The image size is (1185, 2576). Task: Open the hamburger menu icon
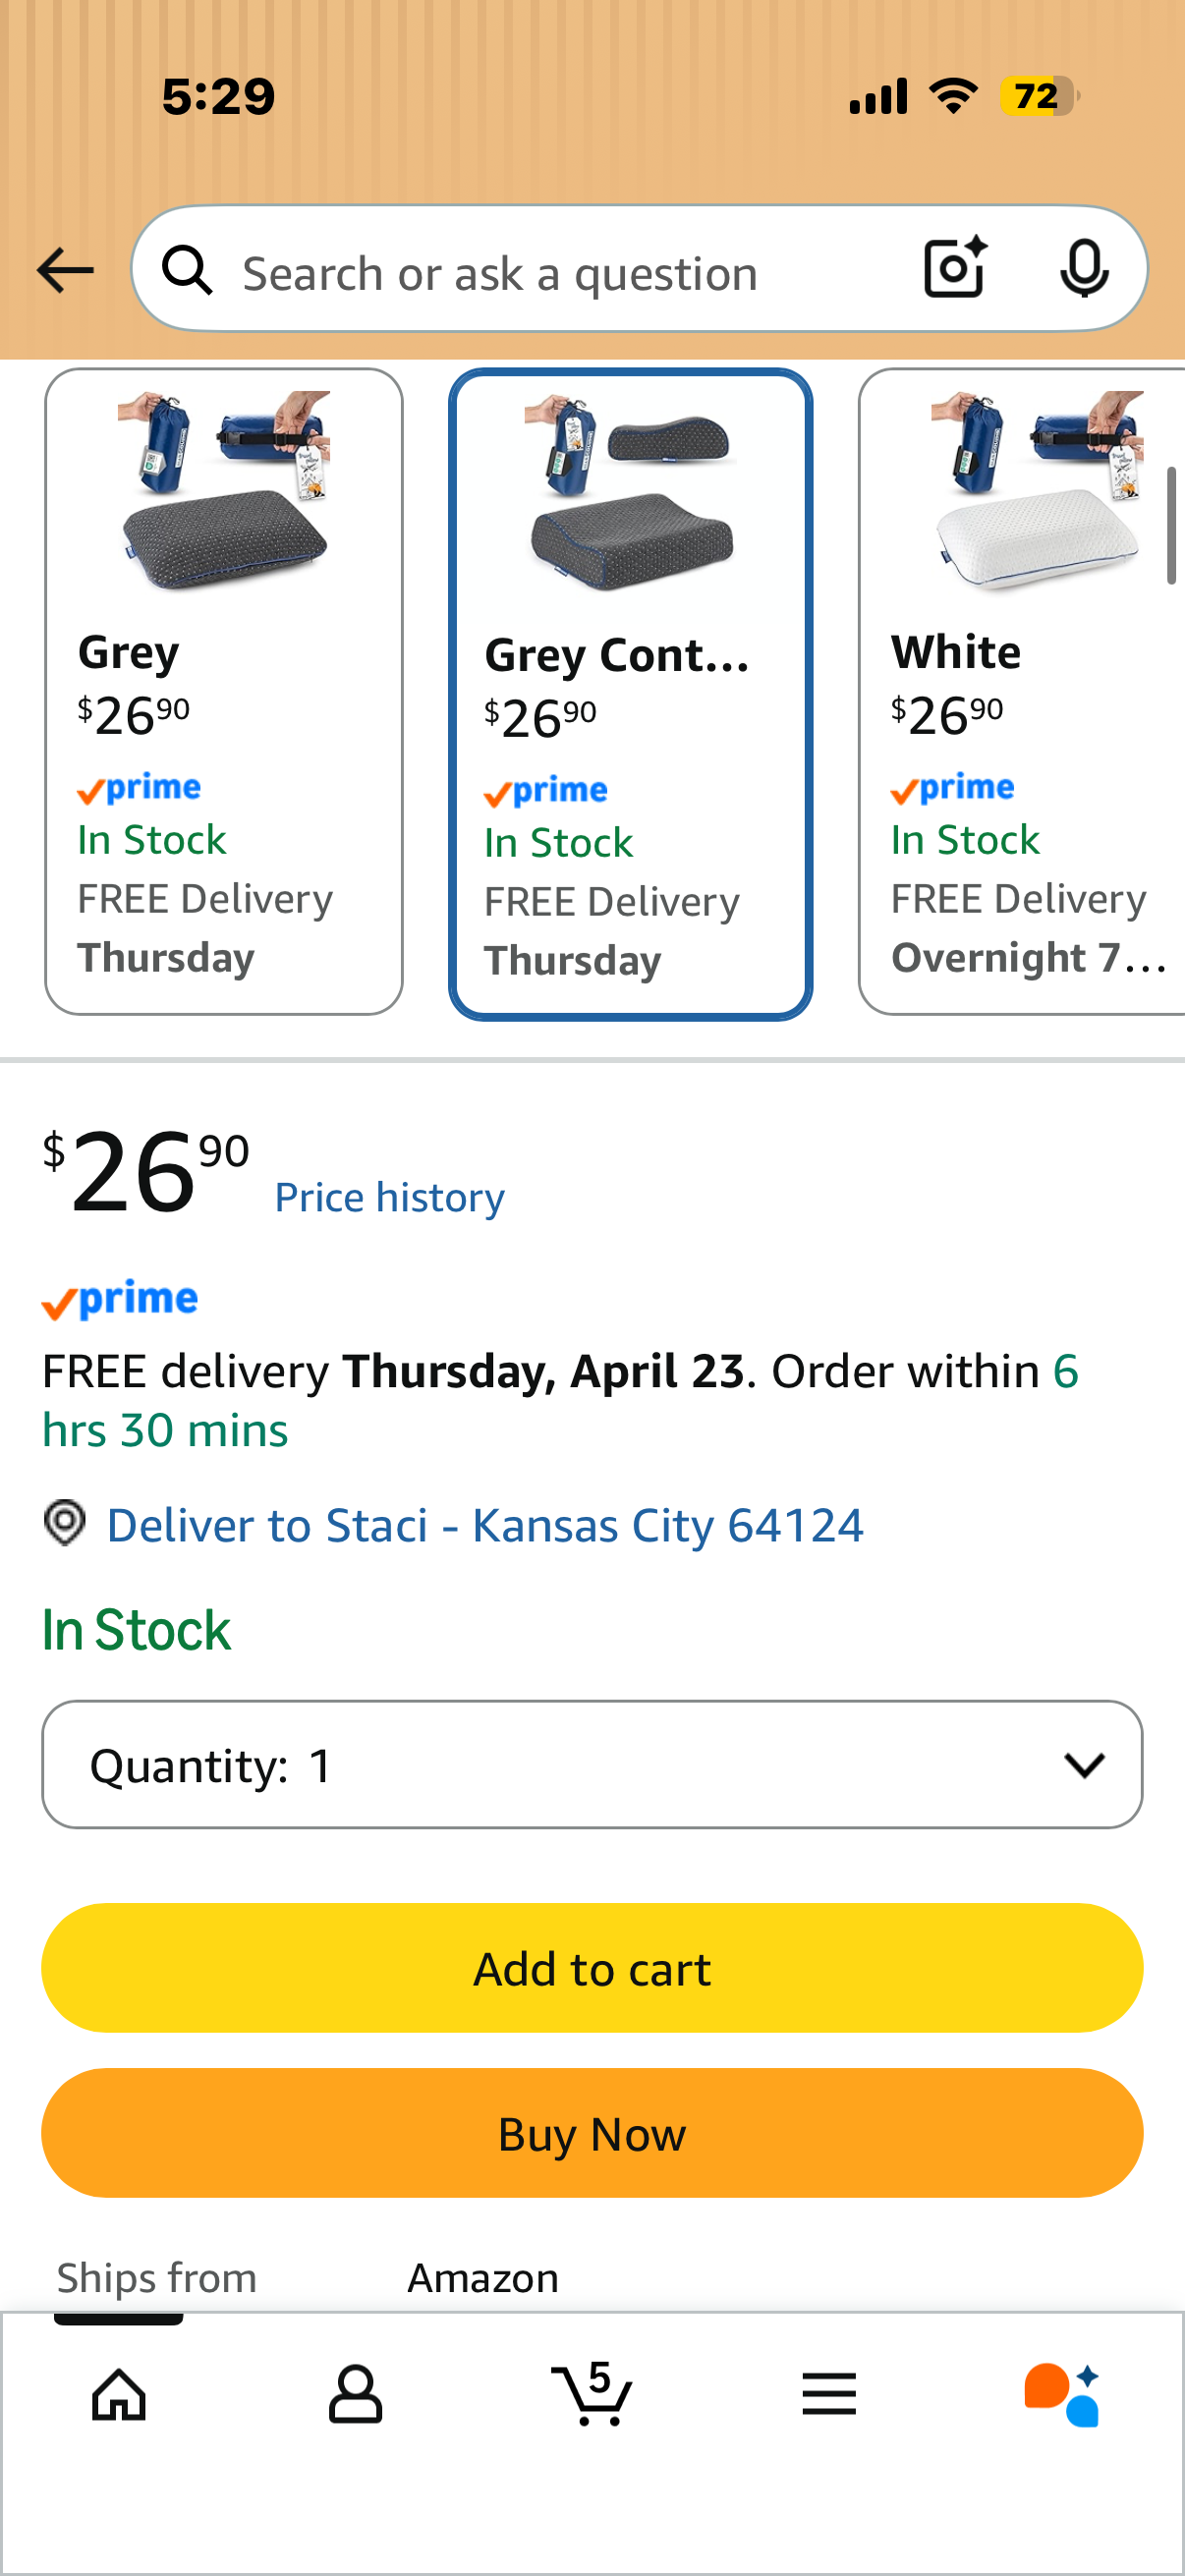click(x=829, y=2394)
